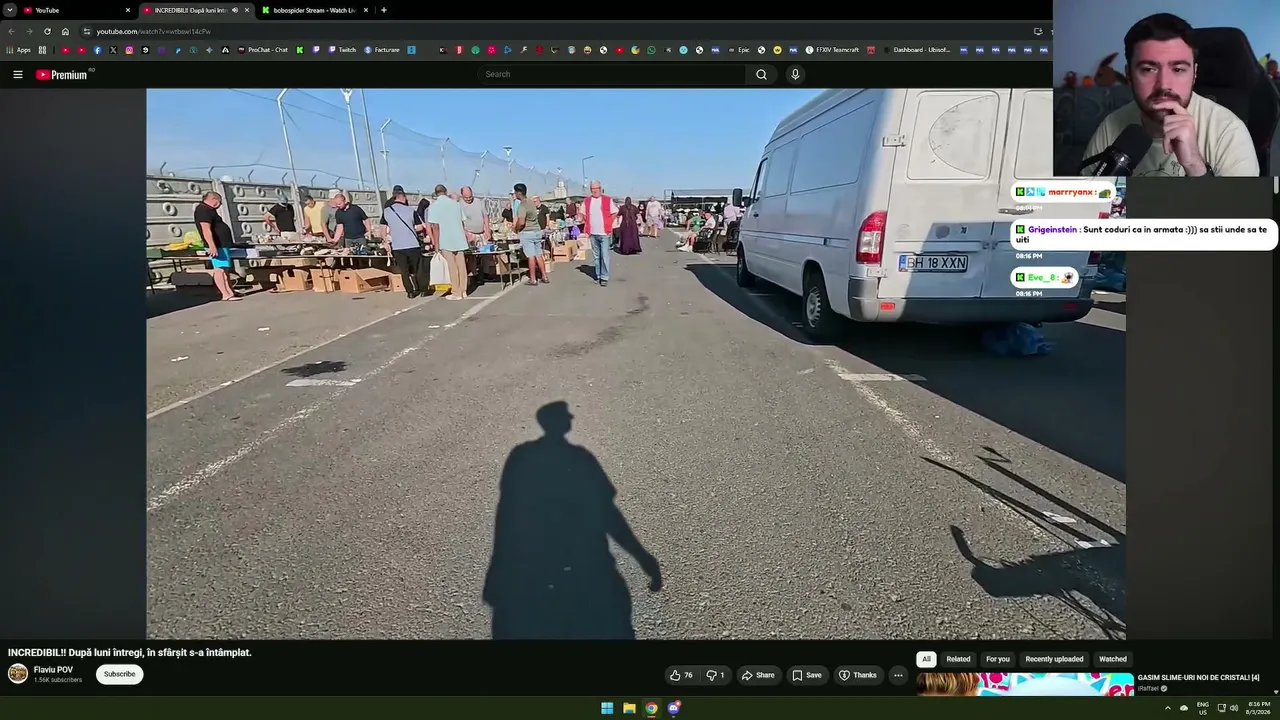Viewport: 1280px width, 720px height.
Task: Open the ENG US language switcher
Action: pyautogui.click(x=1203, y=708)
